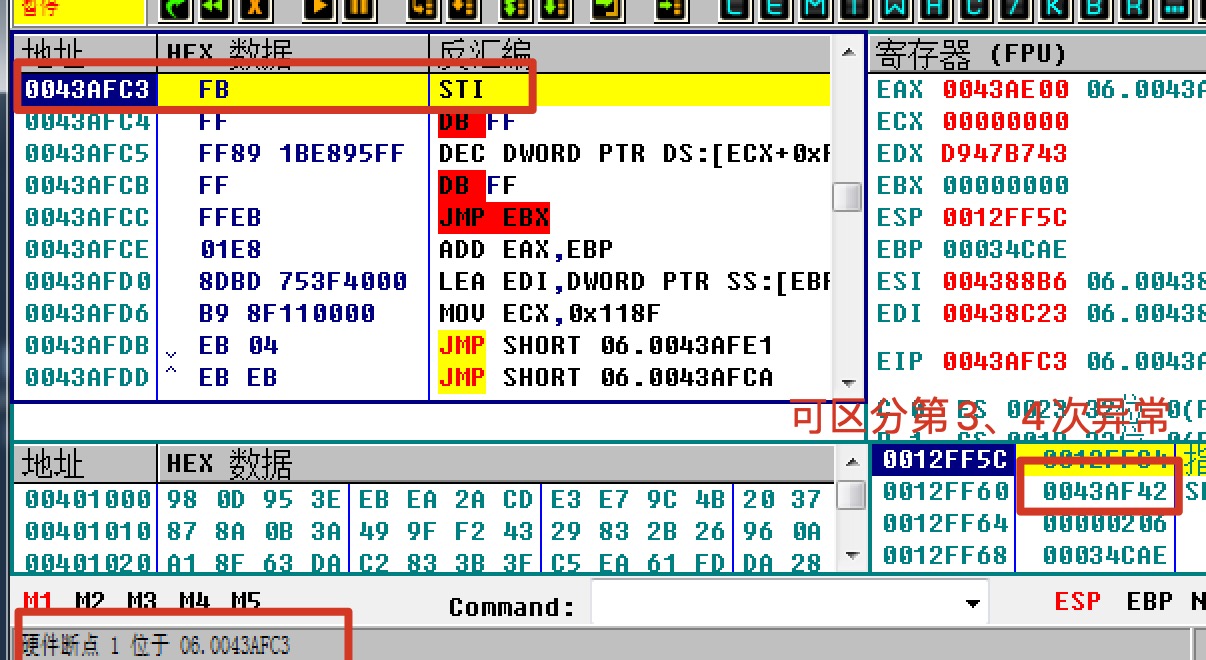The height and width of the screenshot is (660, 1206).
Task: Click the hex dump pane scrollbar thumb
Action: (x=851, y=496)
